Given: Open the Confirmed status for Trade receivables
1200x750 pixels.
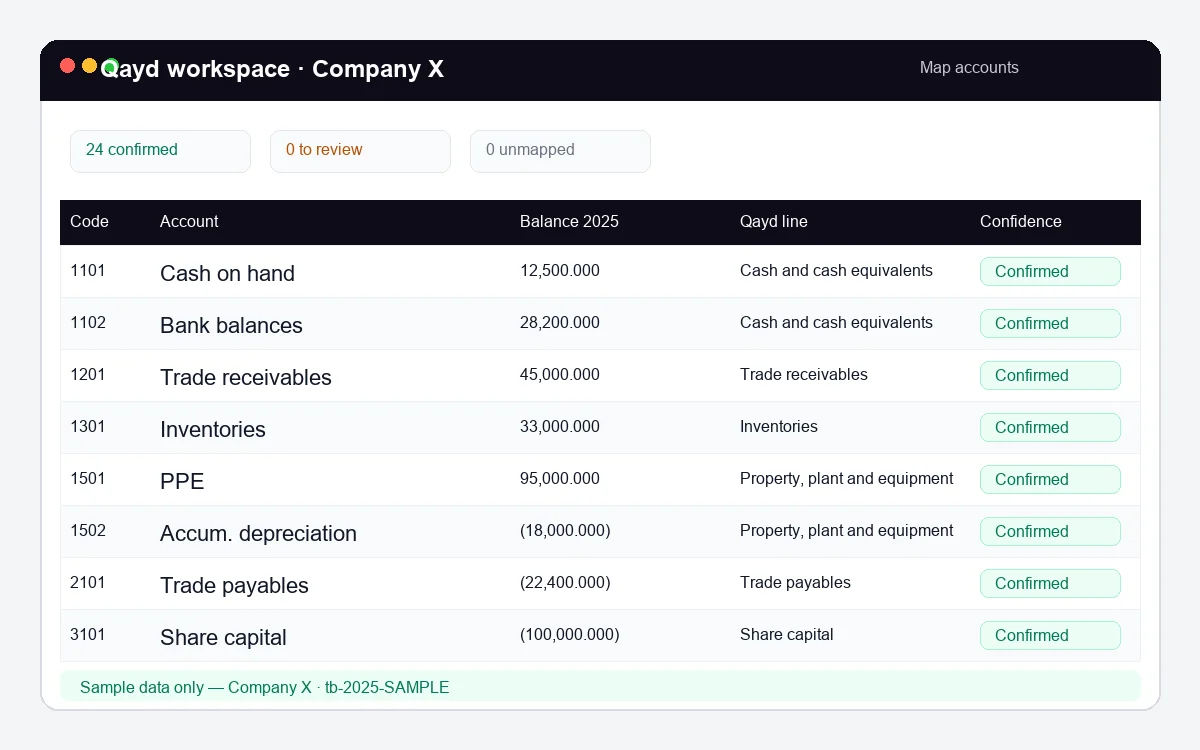Looking at the screenshot, I should [x=1050, y=375].
